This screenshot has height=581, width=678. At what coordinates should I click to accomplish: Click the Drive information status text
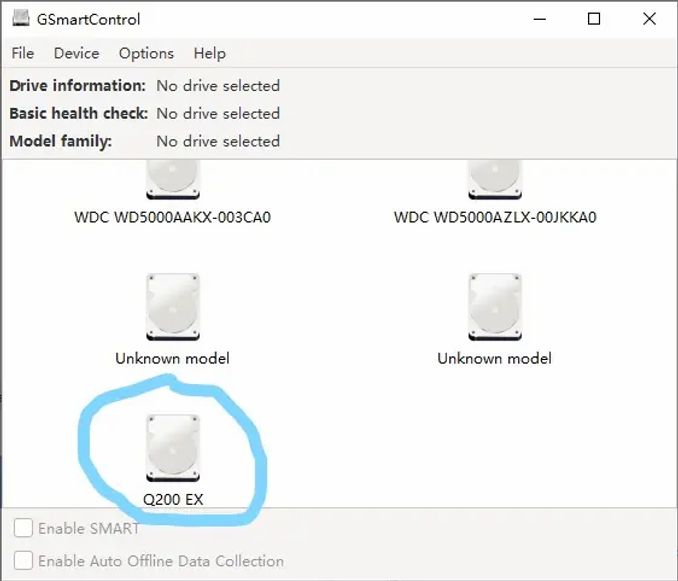click(x=218, y=86)
